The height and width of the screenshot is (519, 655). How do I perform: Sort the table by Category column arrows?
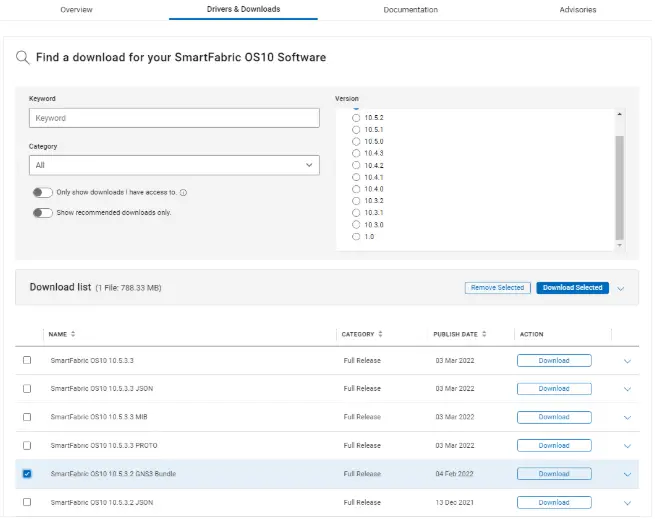tap(381, 334)
